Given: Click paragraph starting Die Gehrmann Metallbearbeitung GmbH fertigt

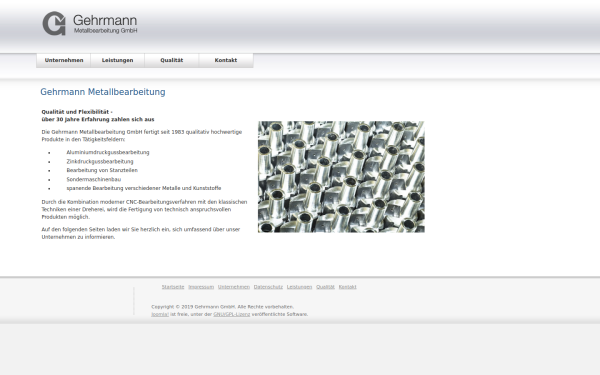Looking at the screenshot, I should point(142,135).
